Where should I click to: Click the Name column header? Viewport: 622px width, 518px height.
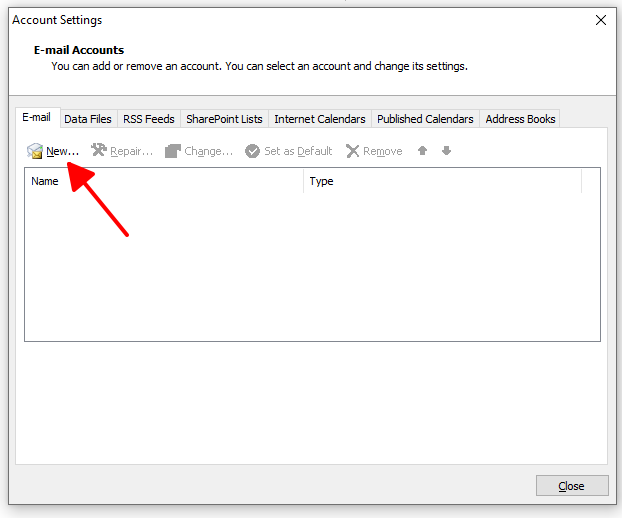[x=164, y=181]
